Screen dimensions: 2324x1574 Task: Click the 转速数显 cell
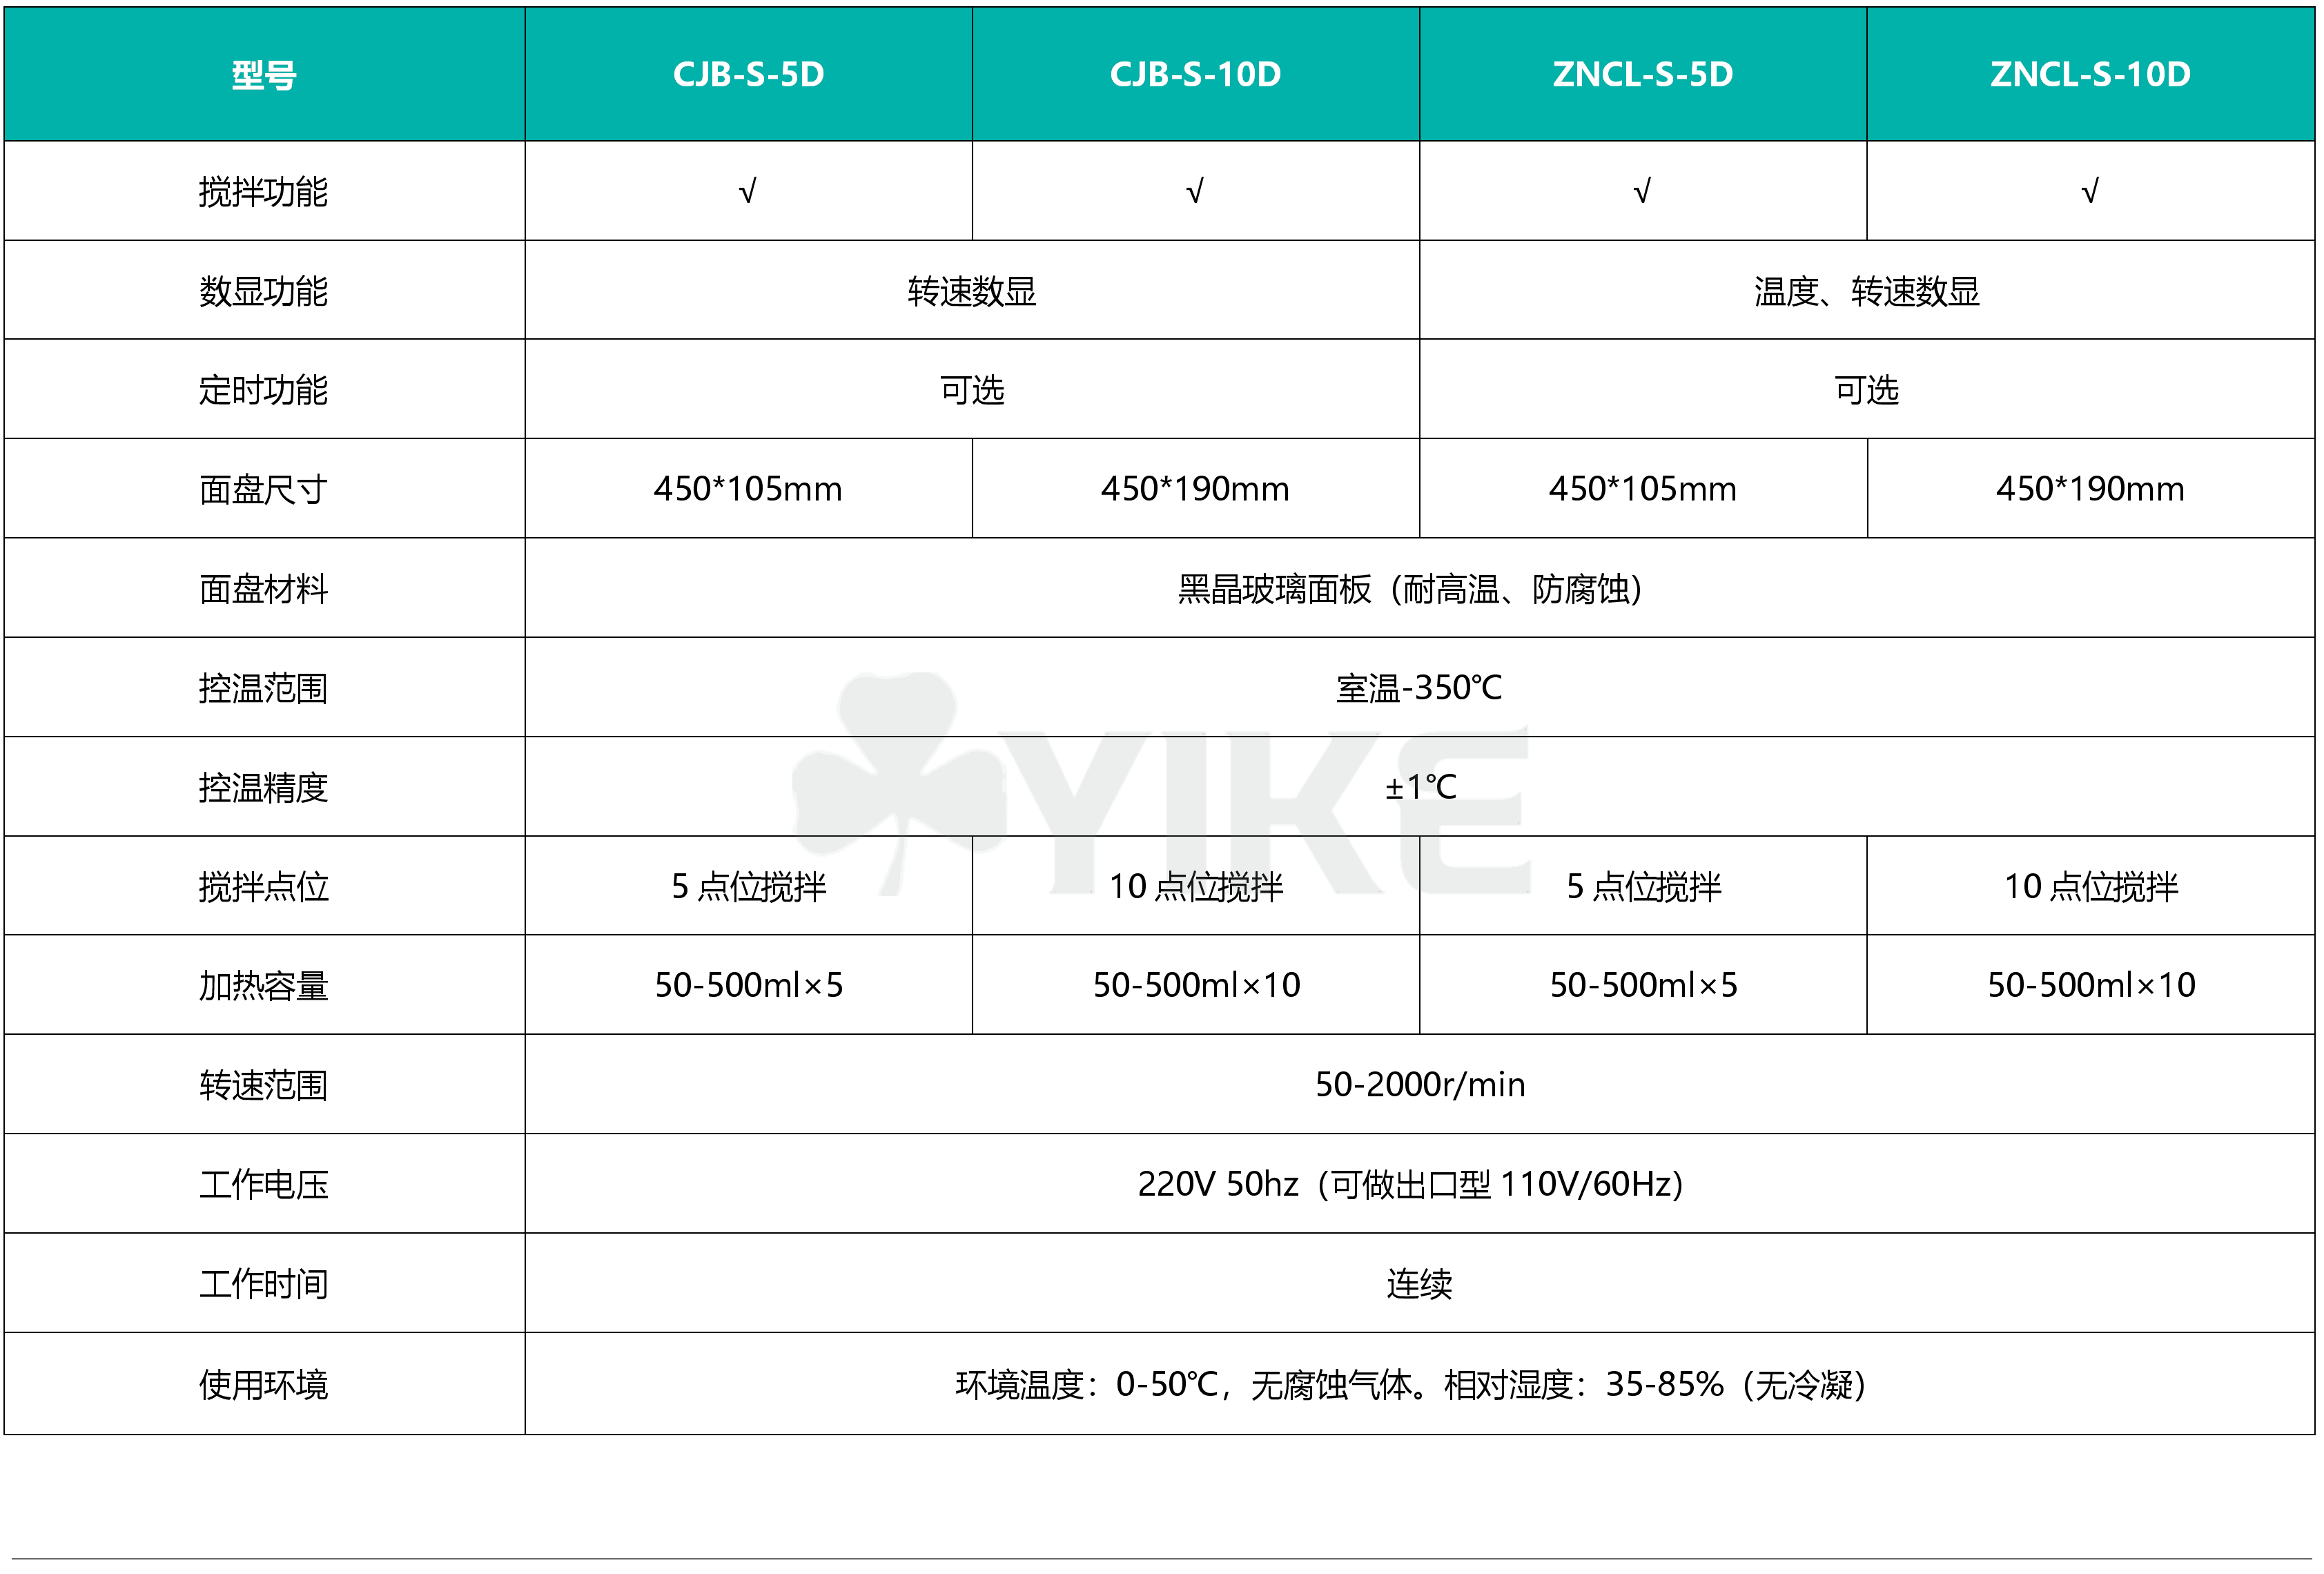971,291
